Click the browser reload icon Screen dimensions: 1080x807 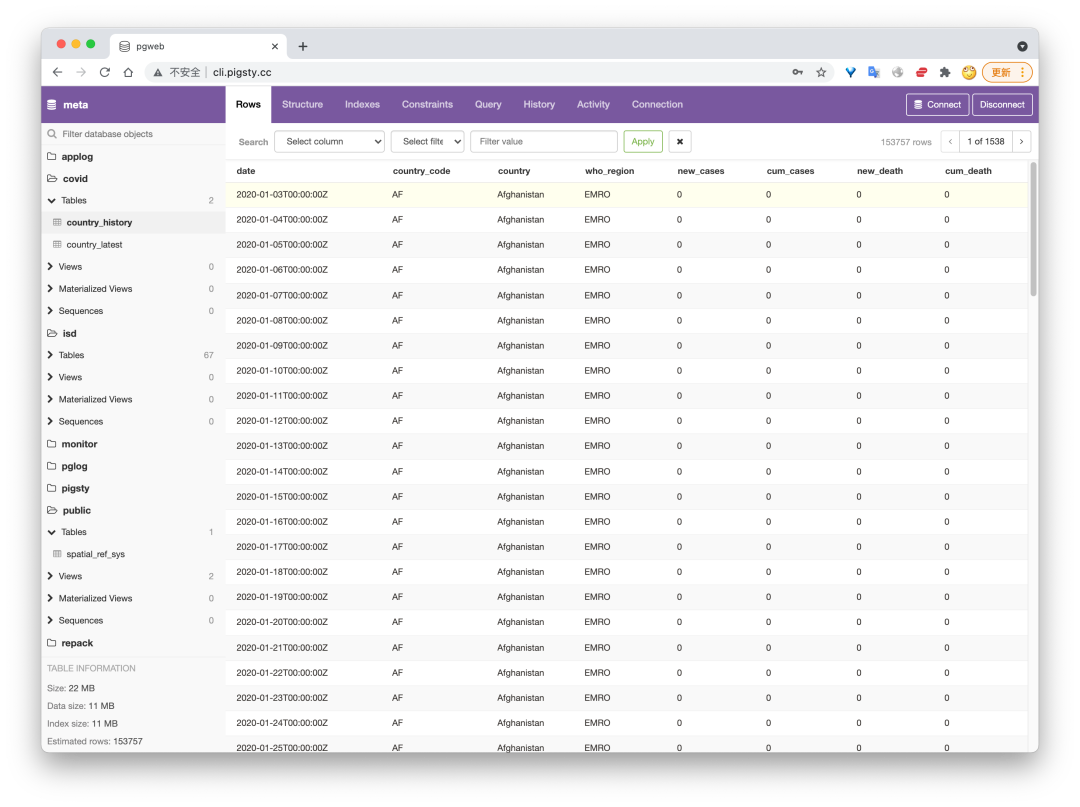pyautogui.click(x=104, y=72)
